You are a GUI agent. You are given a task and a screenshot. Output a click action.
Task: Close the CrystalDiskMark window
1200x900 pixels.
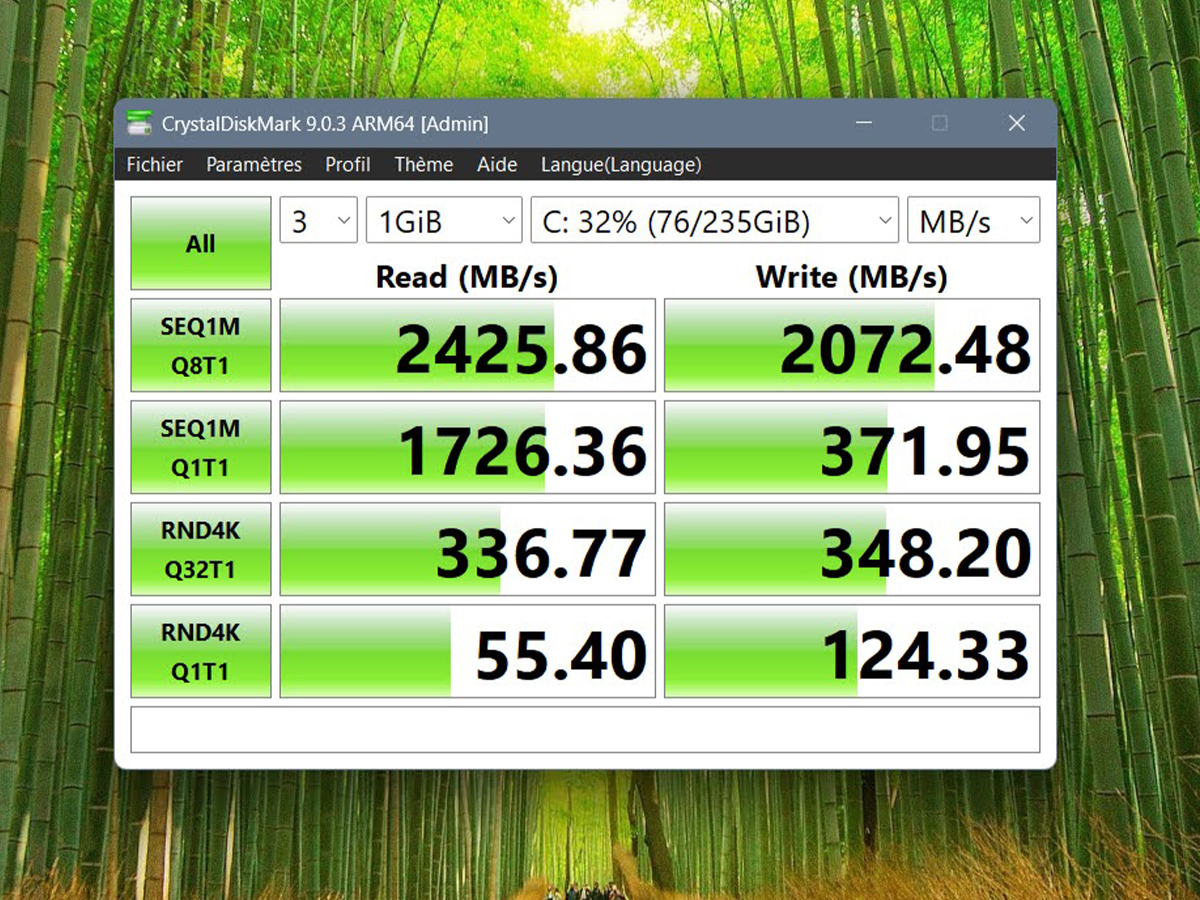tap(1016, 124)
